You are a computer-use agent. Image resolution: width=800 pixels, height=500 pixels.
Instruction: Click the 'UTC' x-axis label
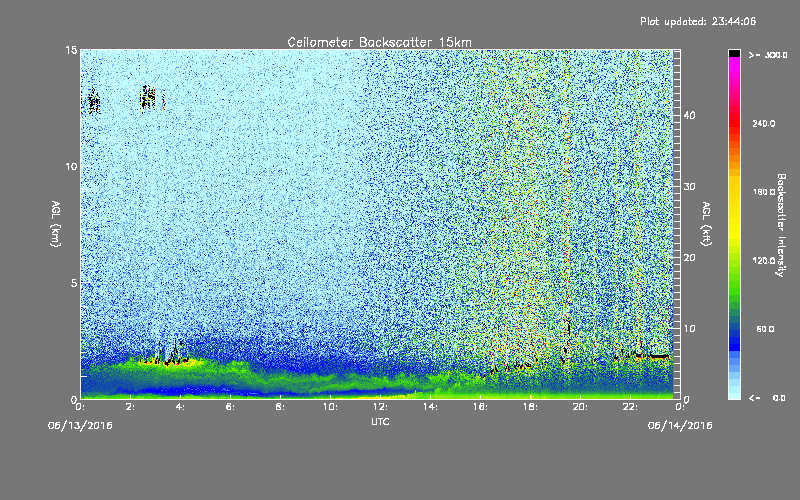380,421
